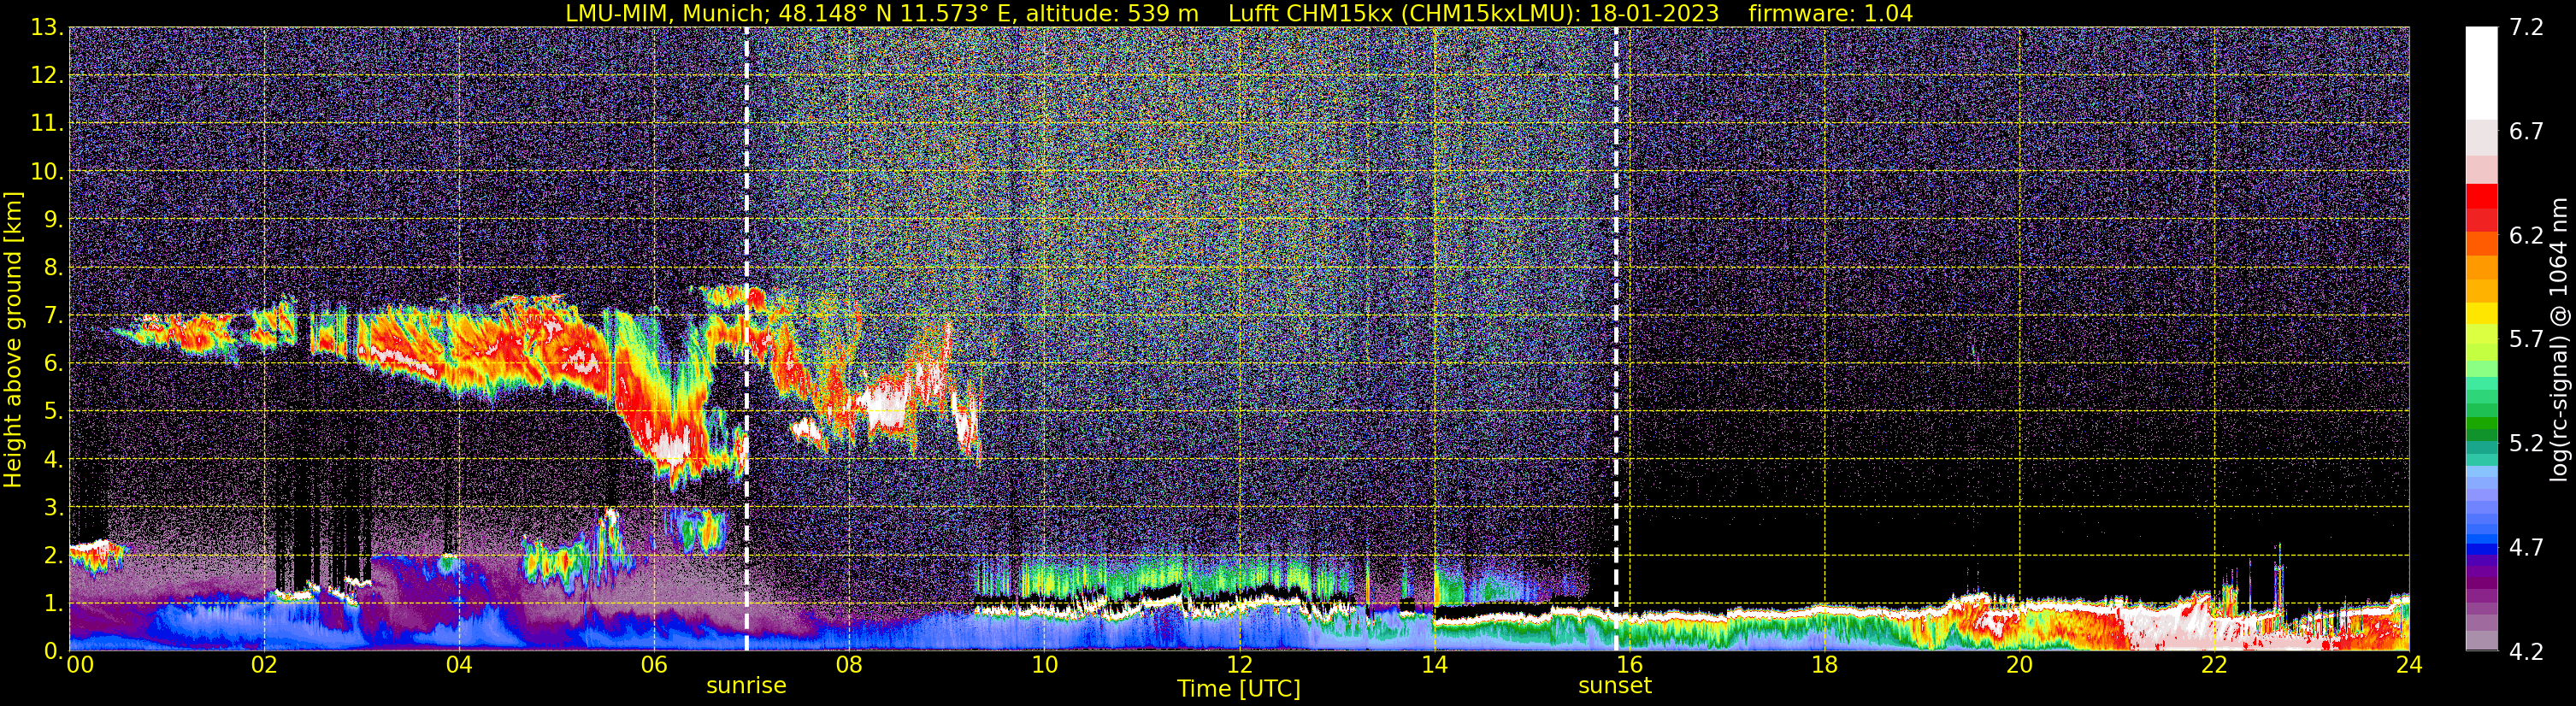Screen dimensions: 2576x706
Task: Click the 16 tick on the time axis
Action: (x=1630, y=666)
